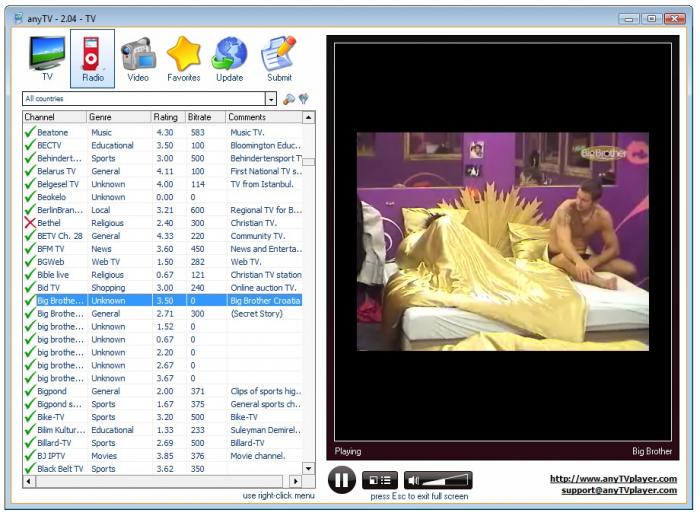This screenshot has width=700, height=516.
Task: Click the 'Movie channel.' comment
Action: coord(258,456)
